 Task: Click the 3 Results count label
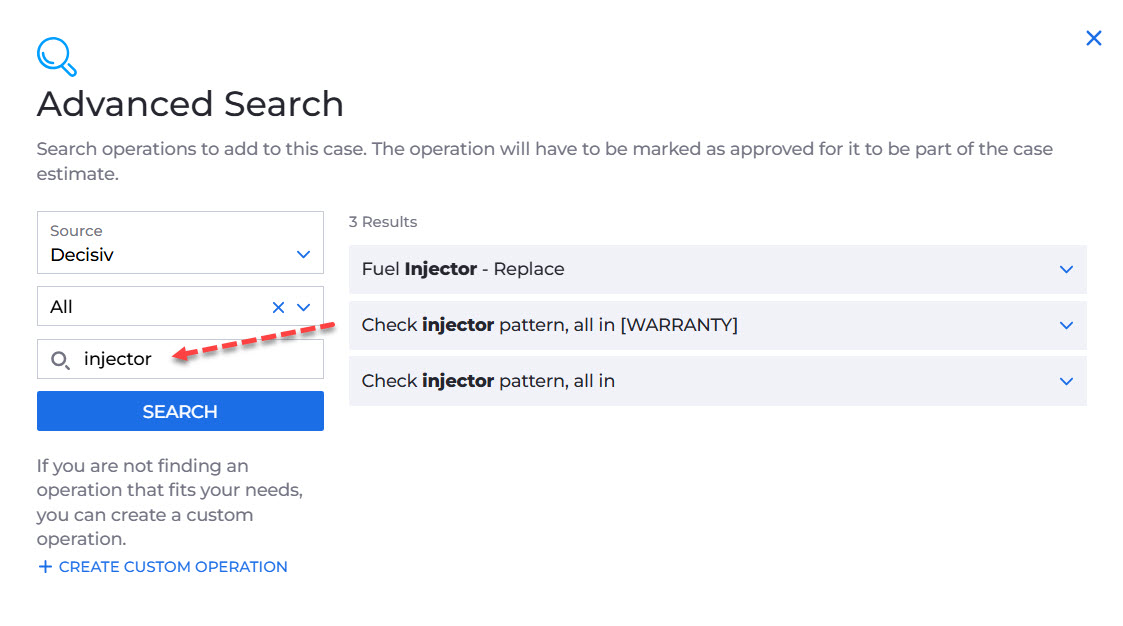coord(382,222)
